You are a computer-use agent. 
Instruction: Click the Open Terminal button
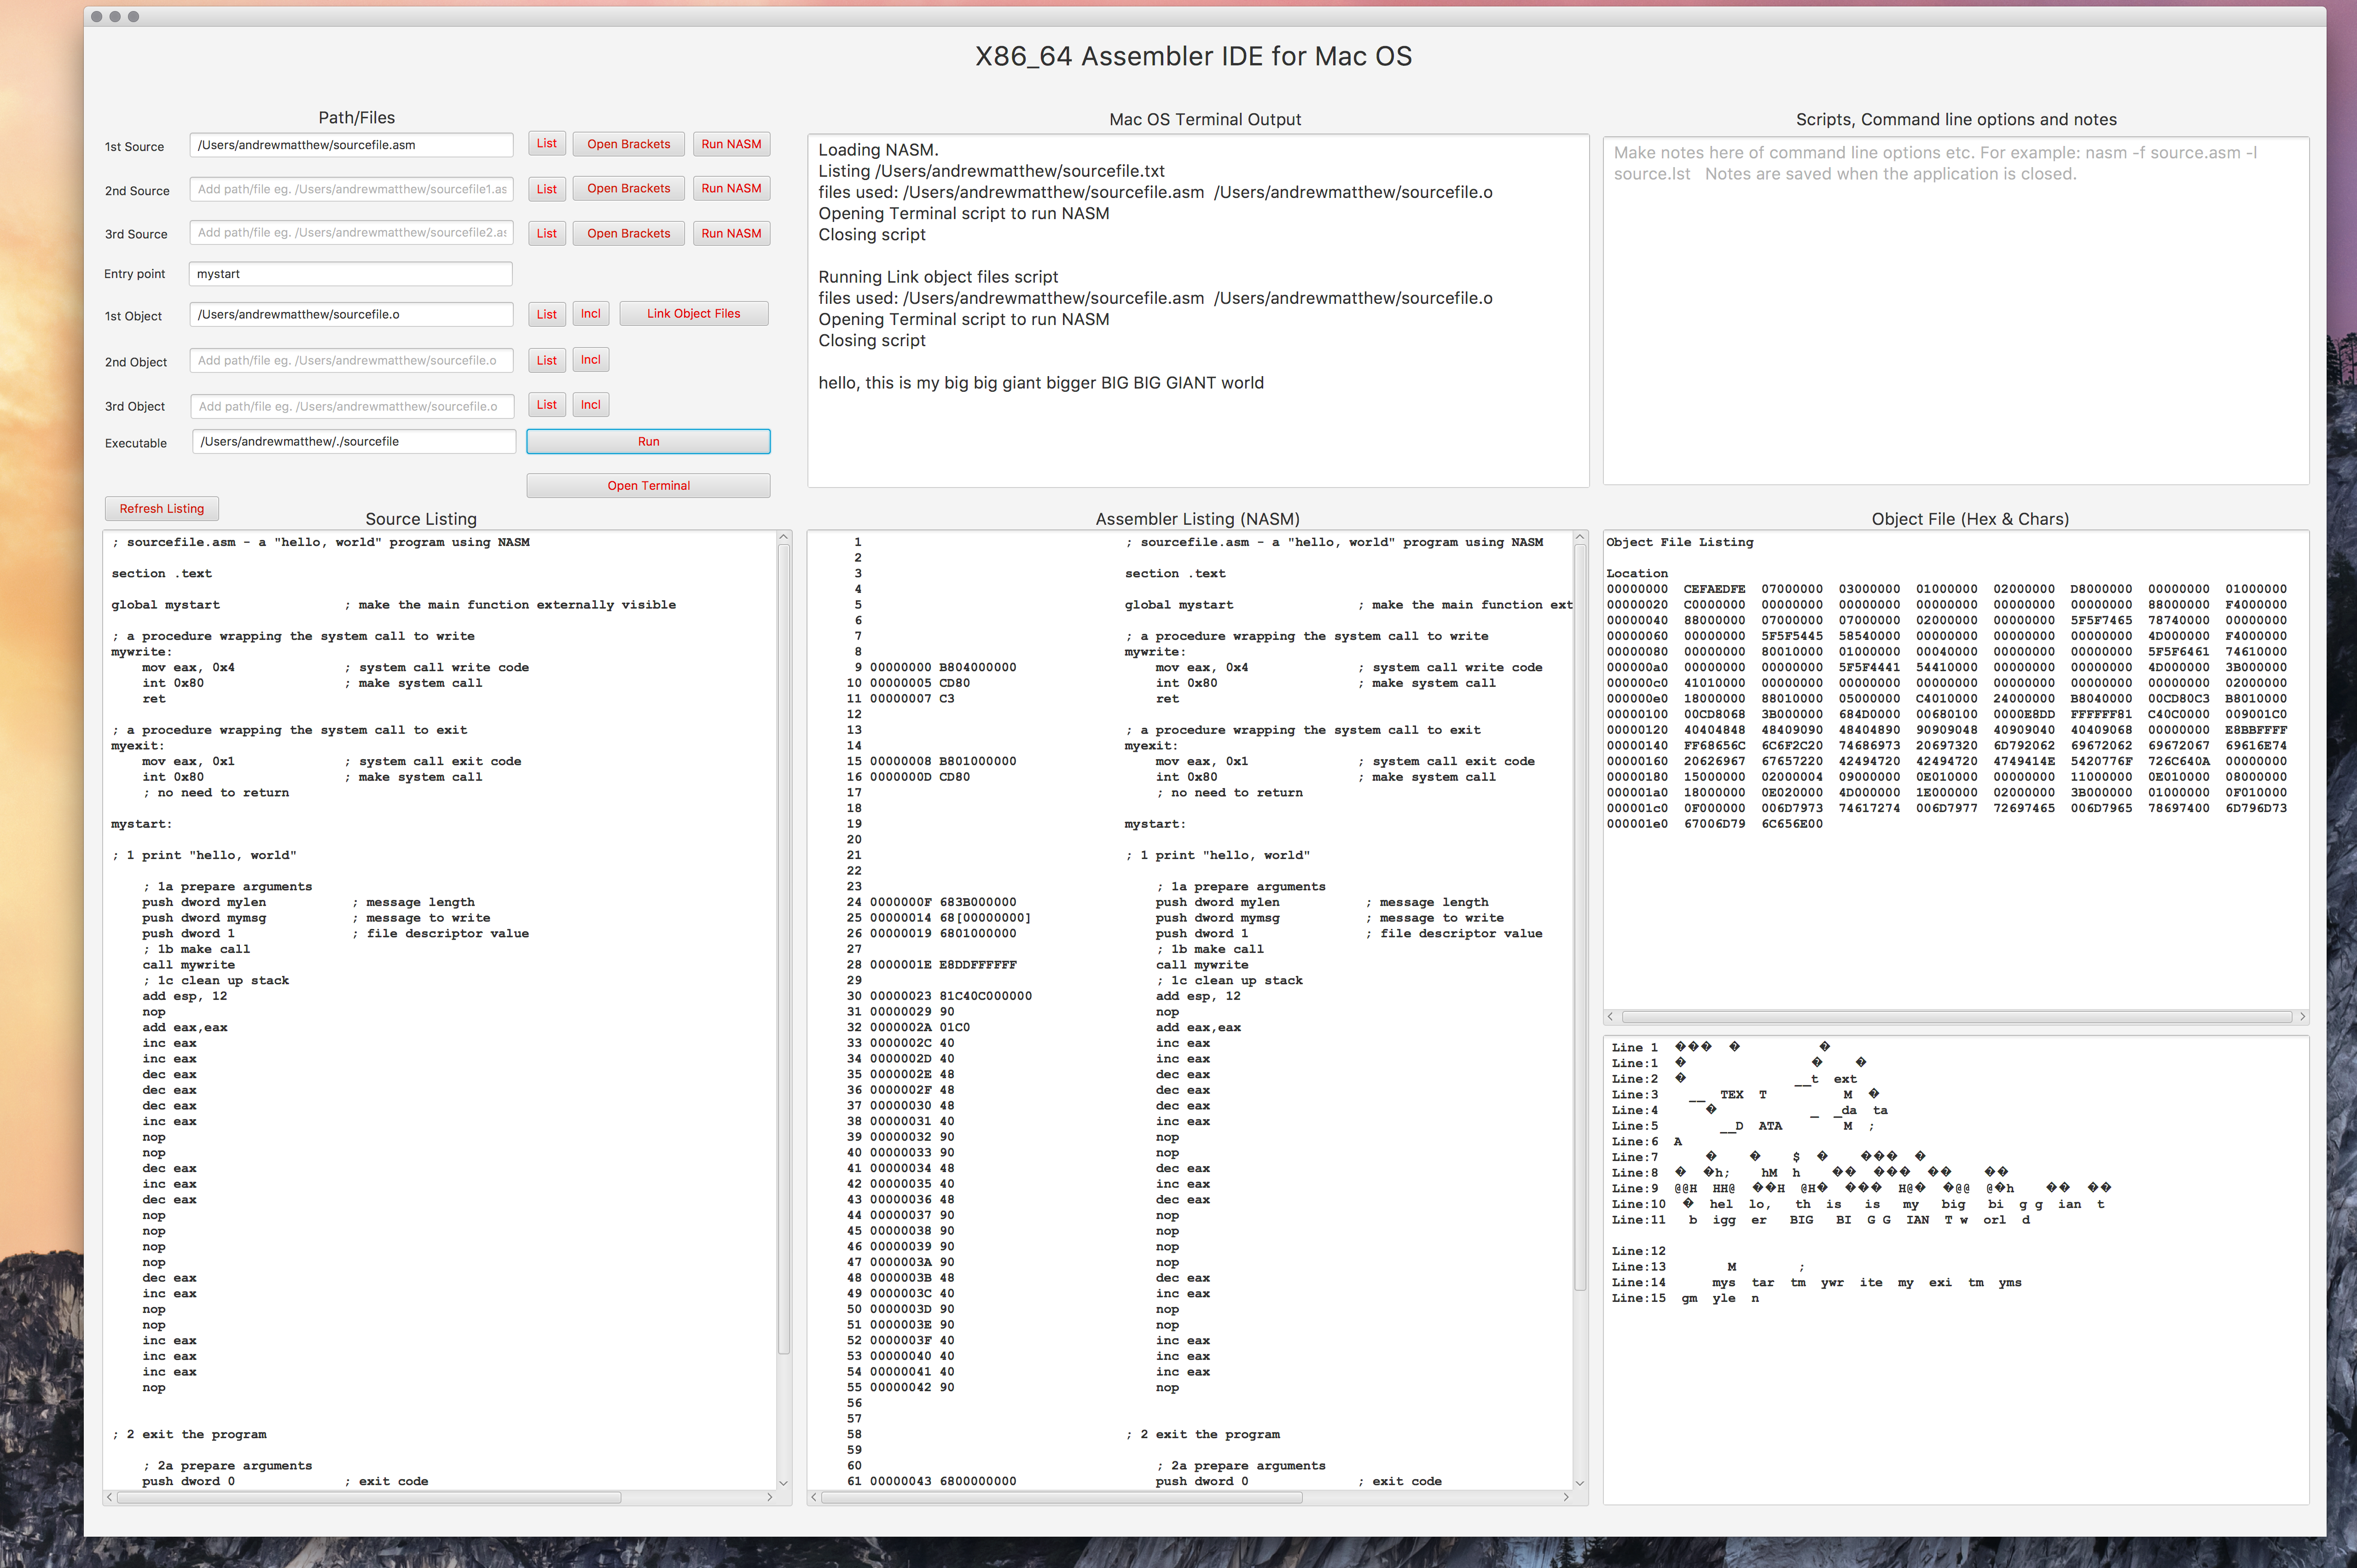pos(648,486)
